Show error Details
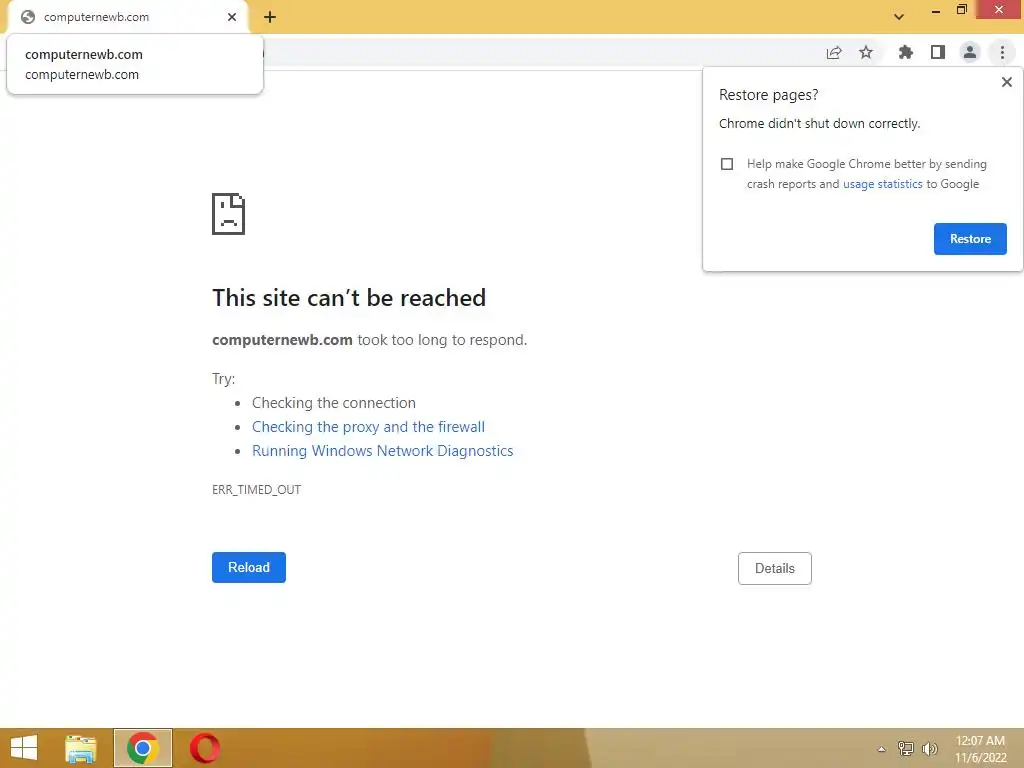Image resolution: width=1024 pixels, height=768 pixels. coord(775,568)
